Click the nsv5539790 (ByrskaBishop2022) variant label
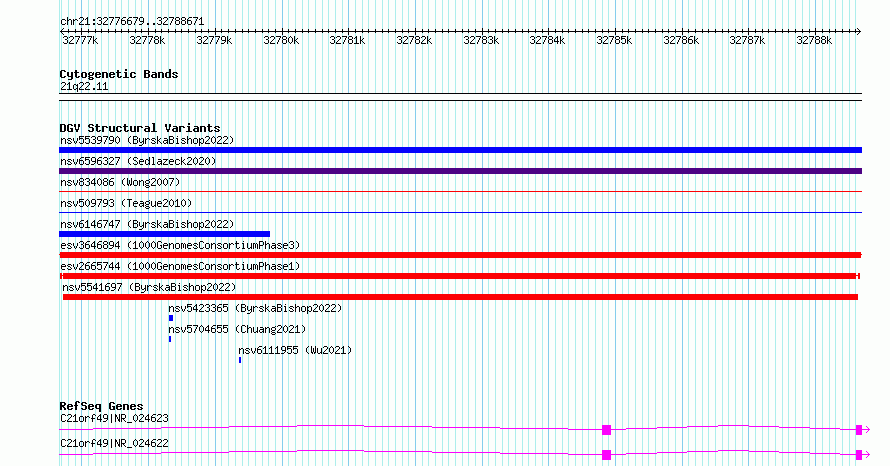This screenshot has height=466, width=890. pyautogui.click(x=147, y=140)
